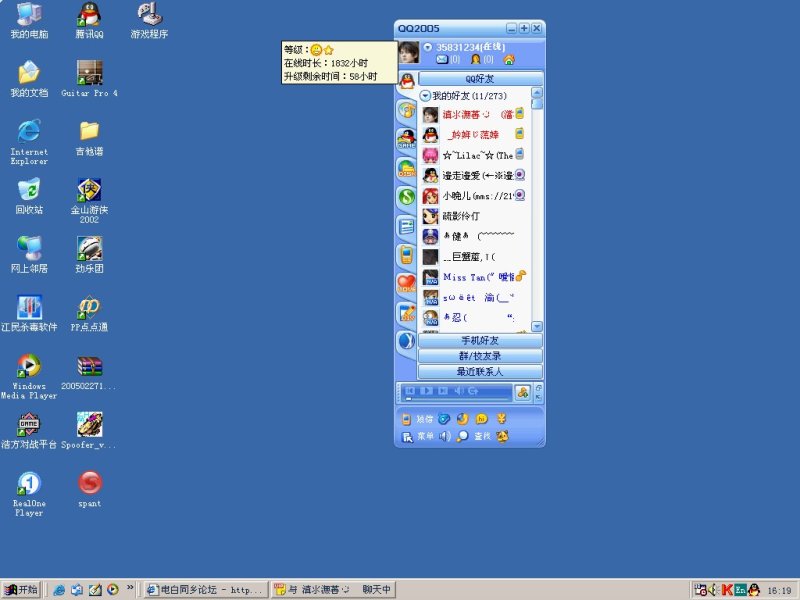Click the QQ penguin tab in sidebar
800x600 pixels.
point(406,80)
